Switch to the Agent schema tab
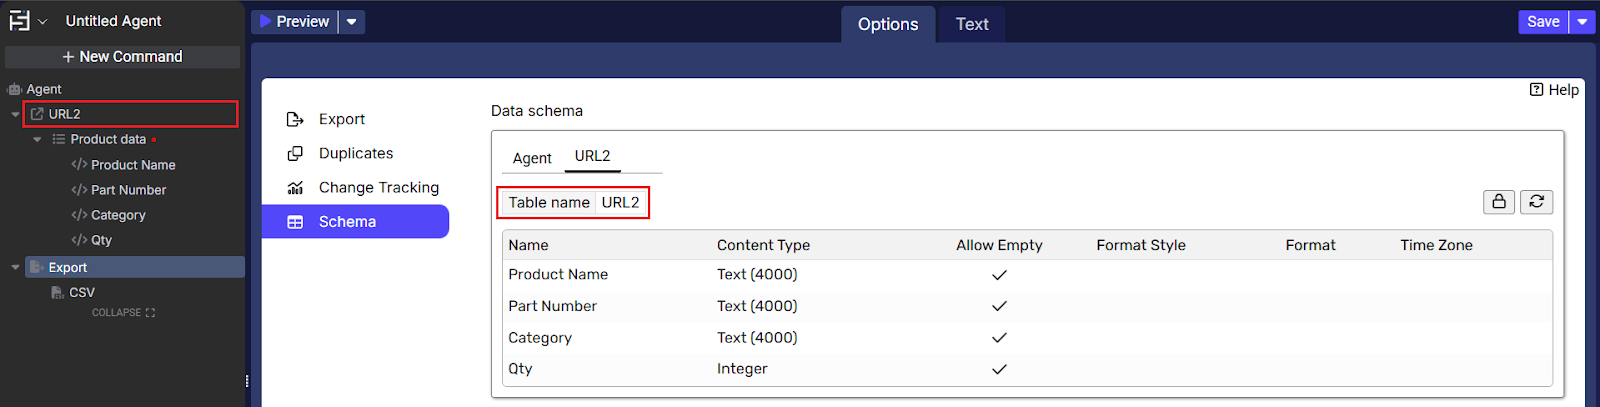This screenshot has width=1600, height=407. point(532,158)
